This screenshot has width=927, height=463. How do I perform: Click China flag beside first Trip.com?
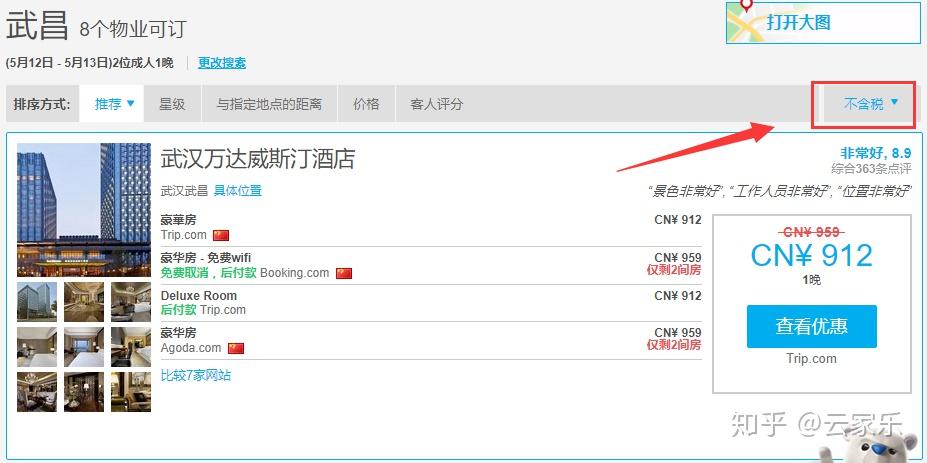[x=221, y=235]
